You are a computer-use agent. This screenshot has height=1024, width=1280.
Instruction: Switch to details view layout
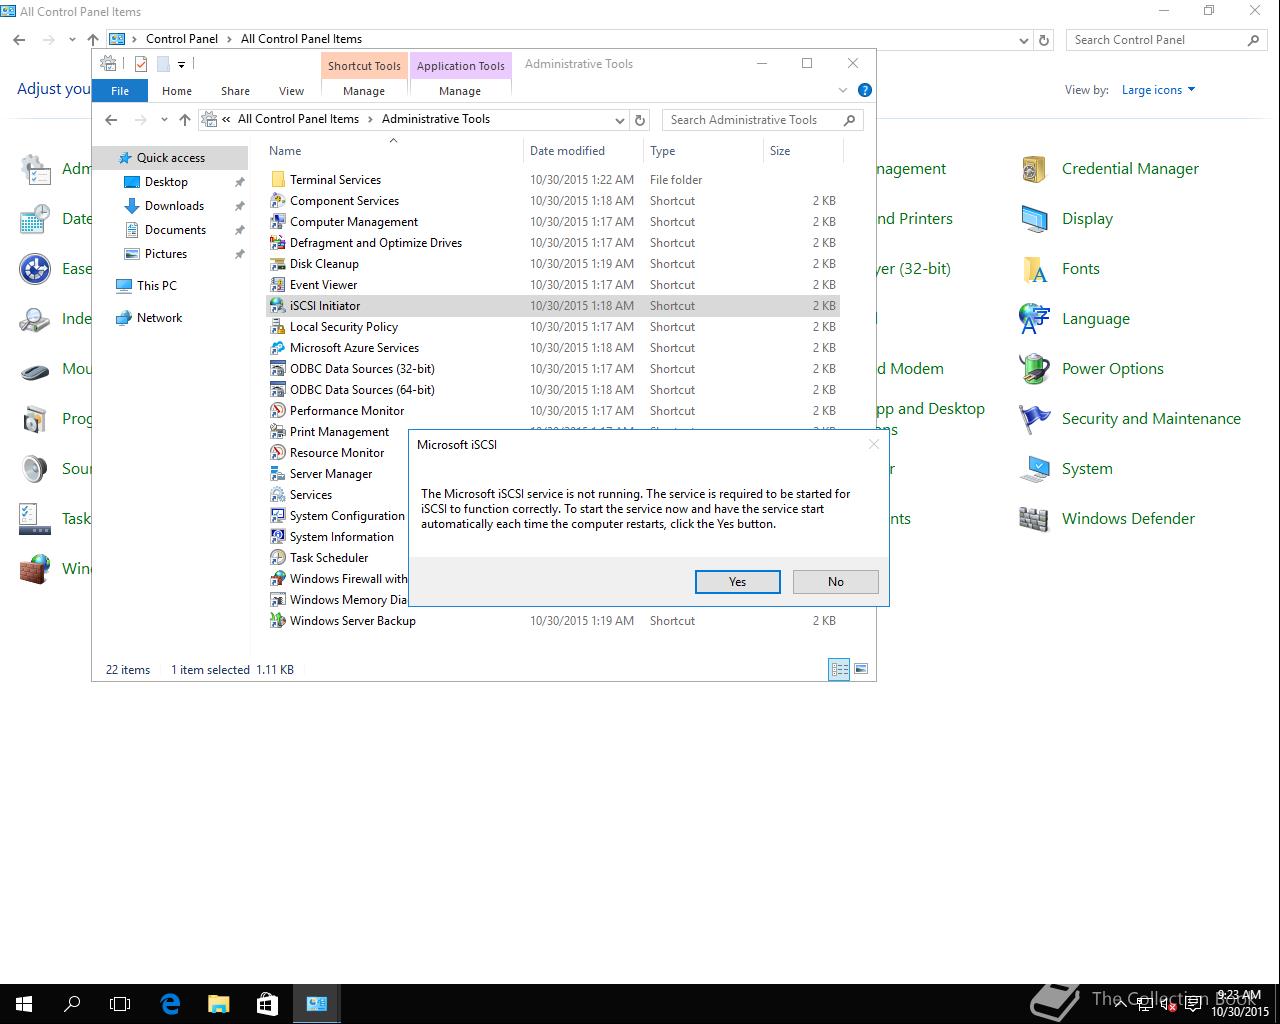[839, 669]
